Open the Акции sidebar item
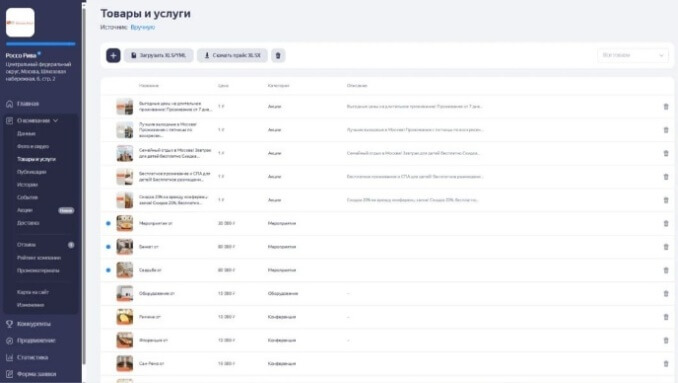Image resolution: width=678 pixels, height=383 pixels. (x=25, y=210)
